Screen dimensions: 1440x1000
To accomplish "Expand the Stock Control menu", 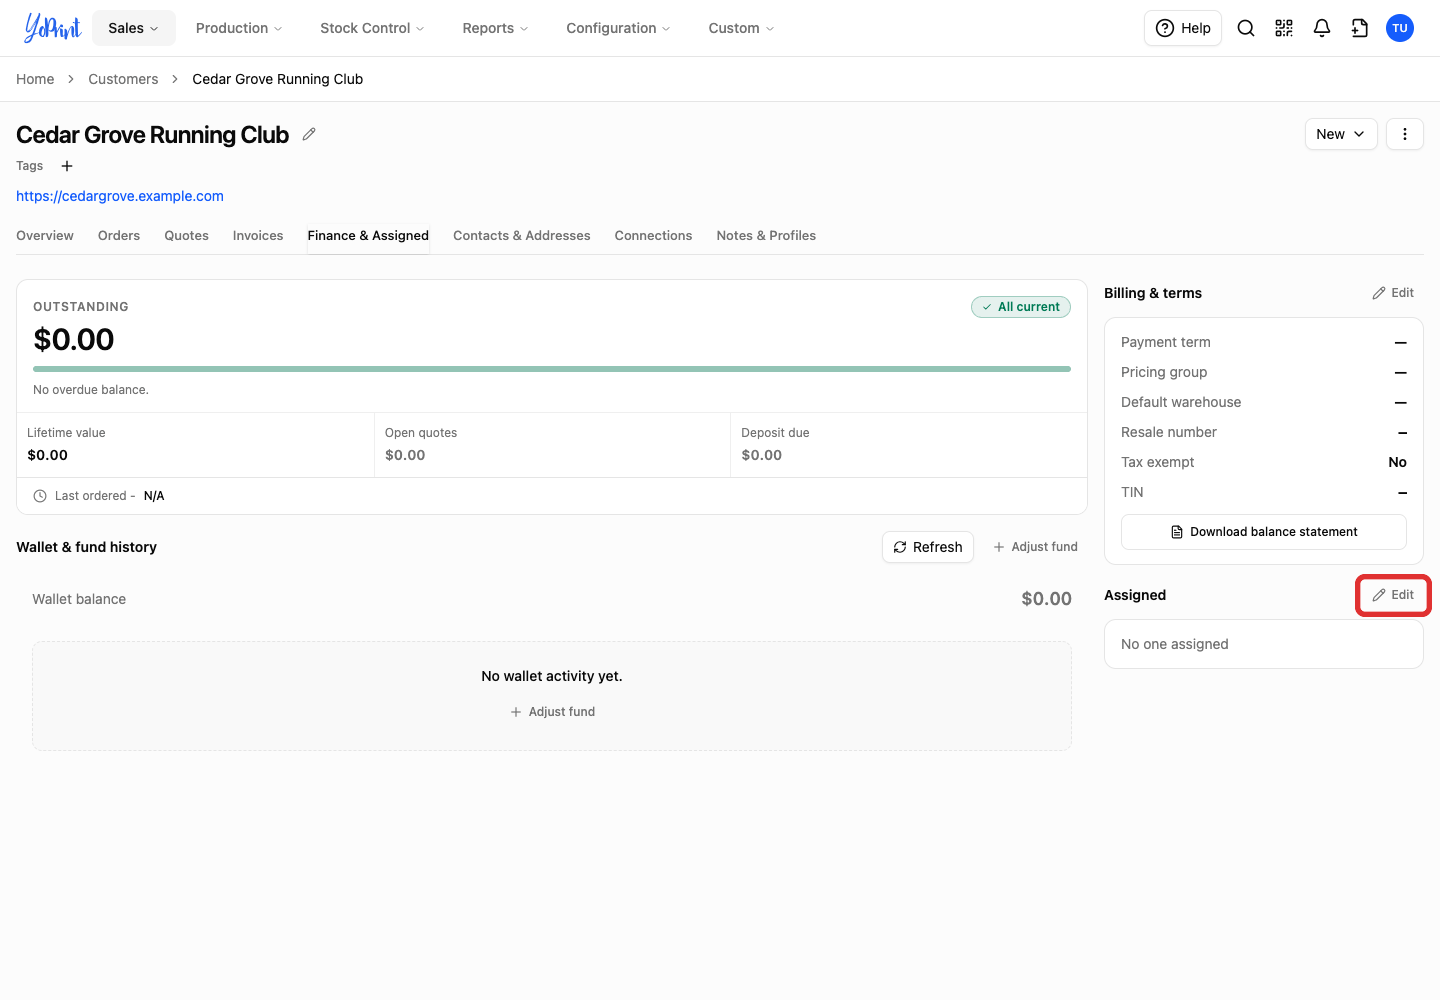I will [x=372, y=28].
